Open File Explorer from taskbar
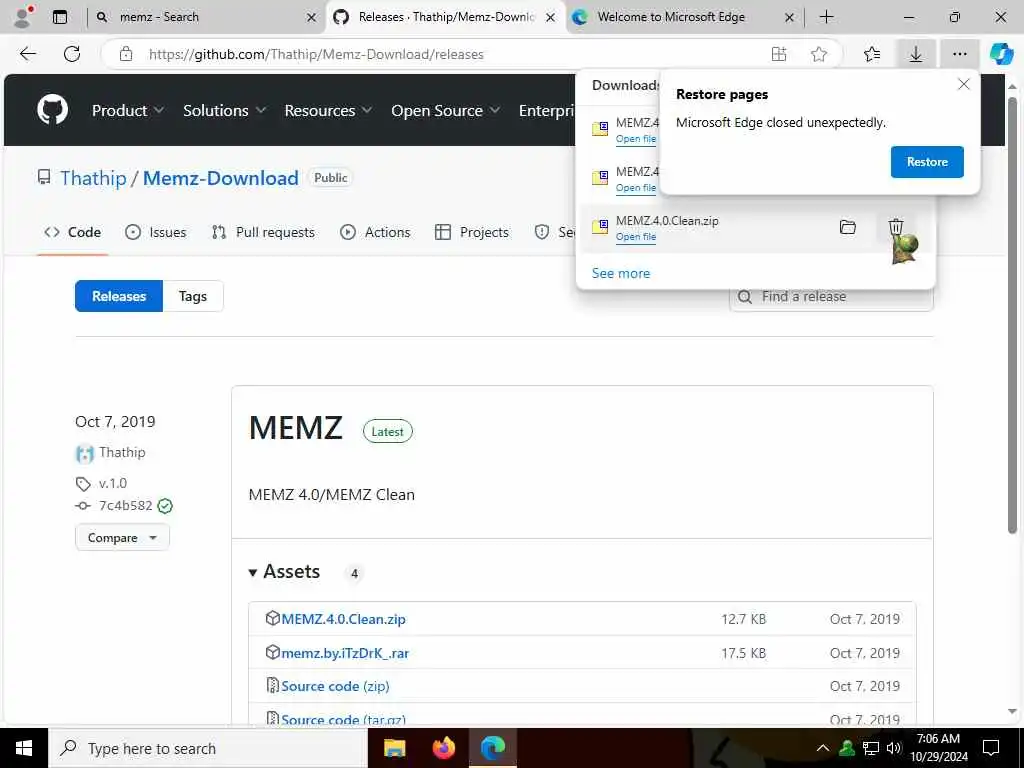 coord(394,748)
